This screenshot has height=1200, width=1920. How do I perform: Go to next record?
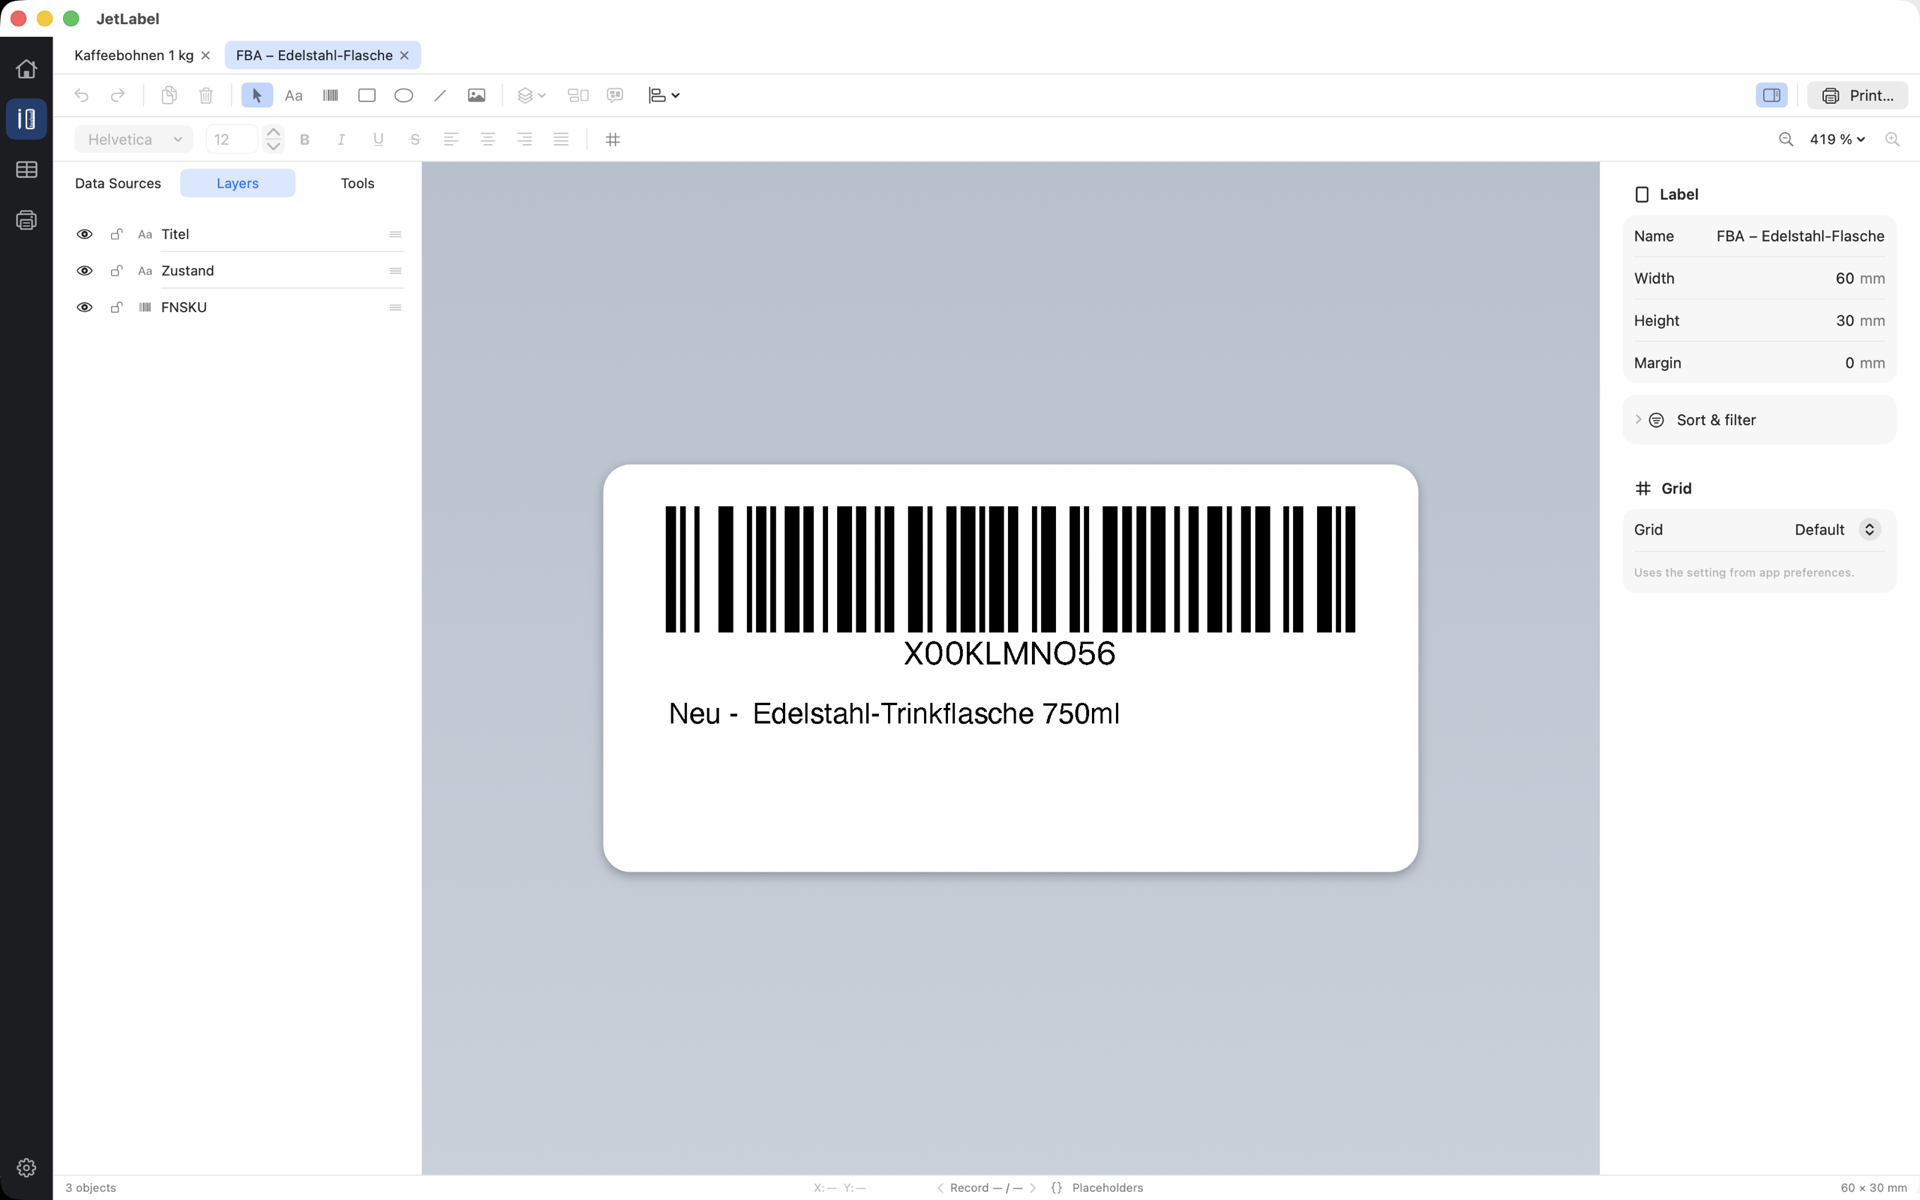pos(1033,1188)
